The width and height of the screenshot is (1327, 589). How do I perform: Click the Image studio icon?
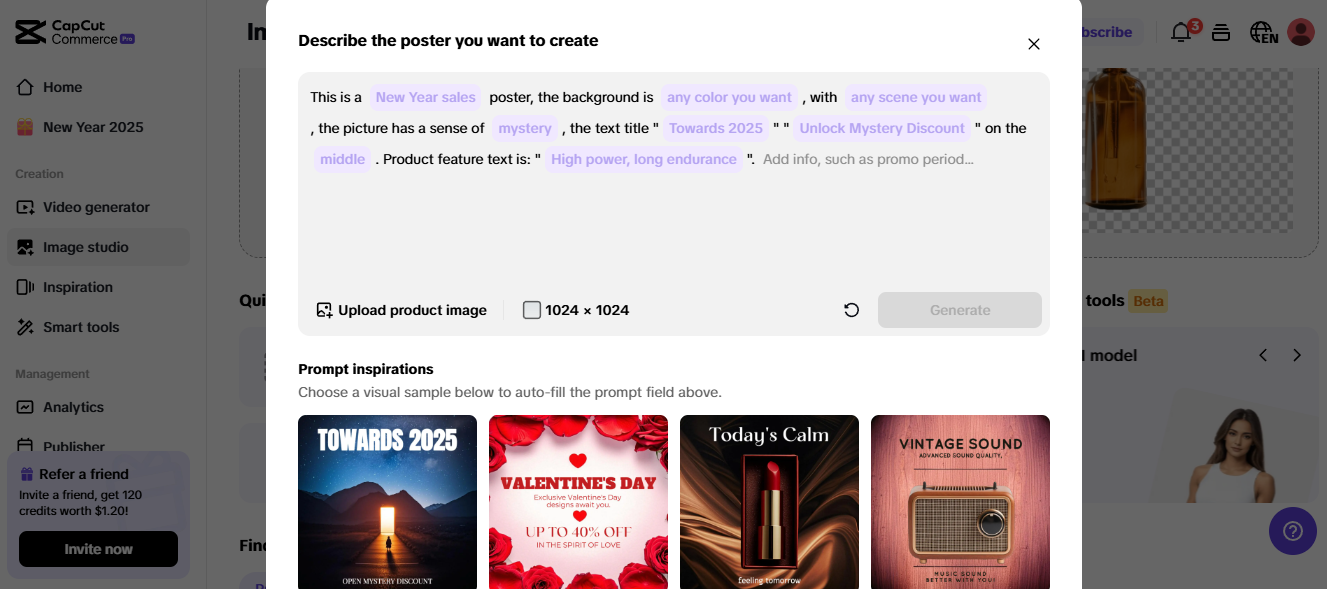(25, 247)
